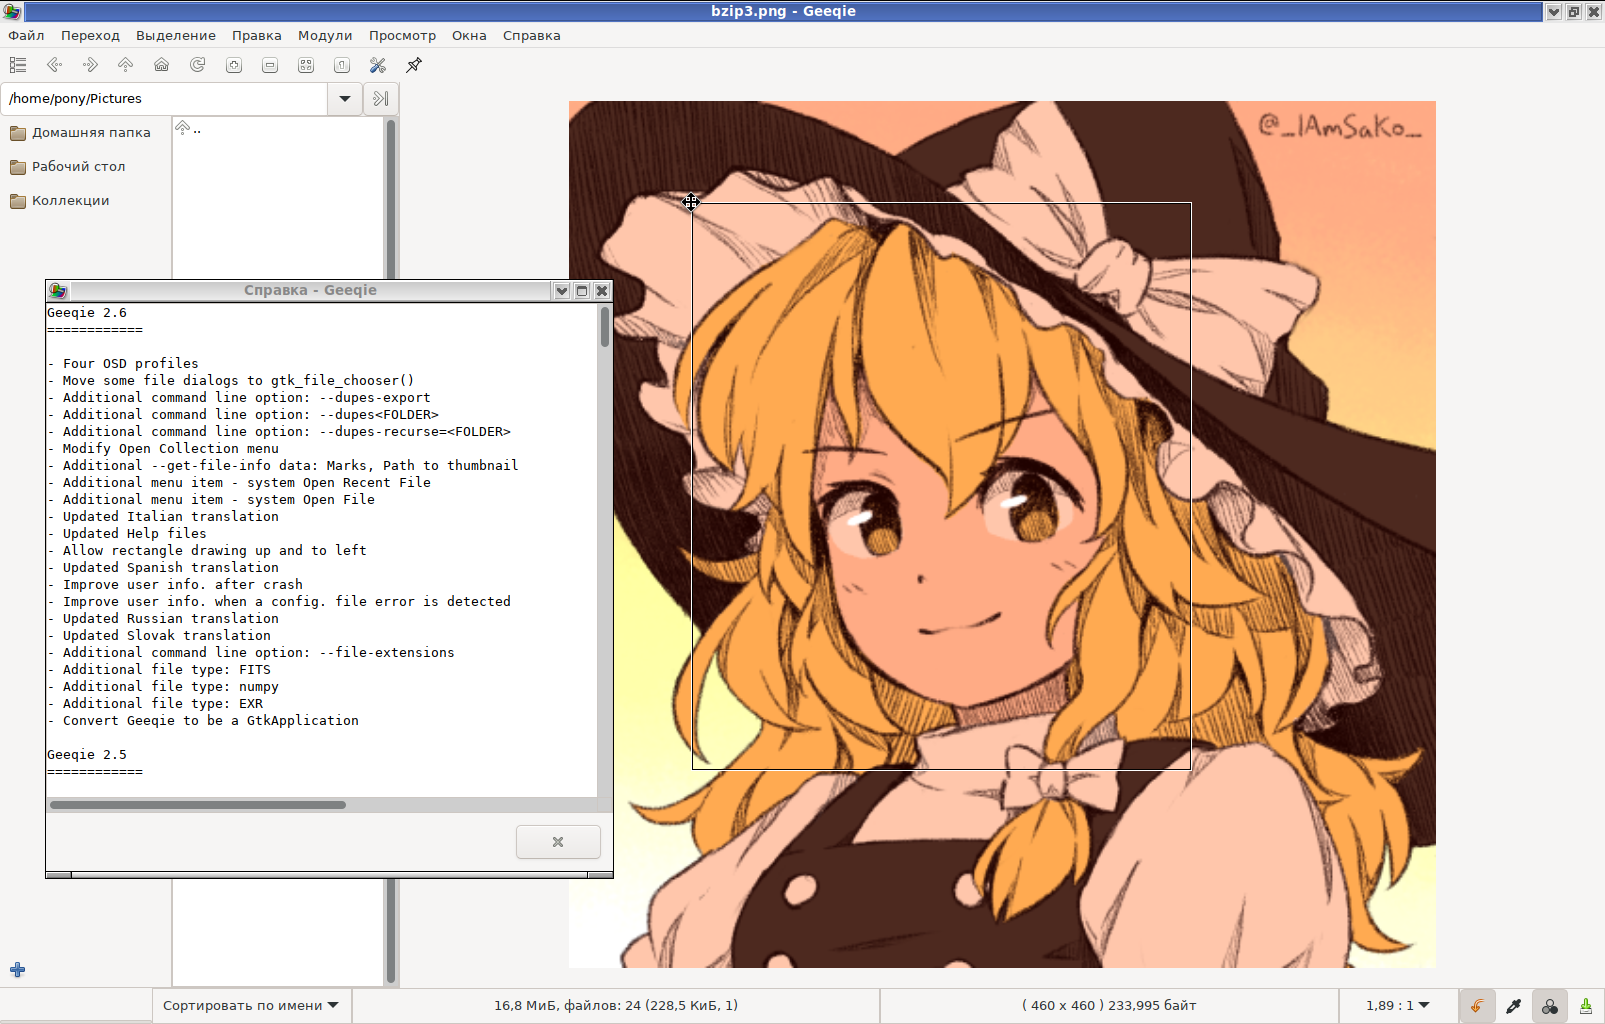Open the Сортировать по имени sort dropdown
This screenshot has width=1605, height=1024.
[251, 1006]
